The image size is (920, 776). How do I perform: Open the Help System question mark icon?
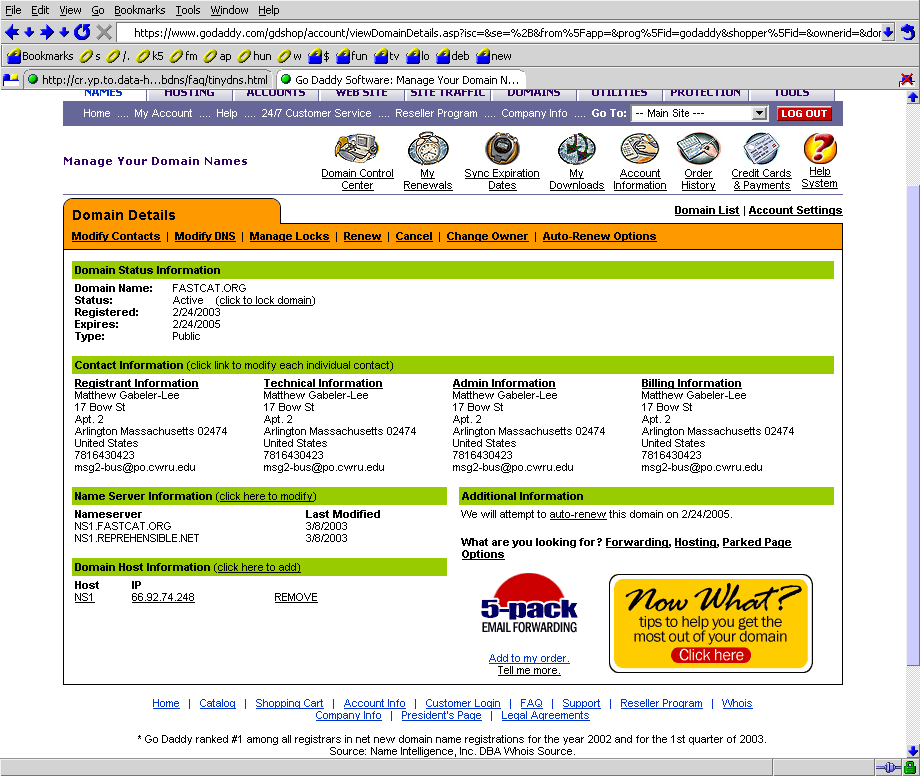click(820, 147)
